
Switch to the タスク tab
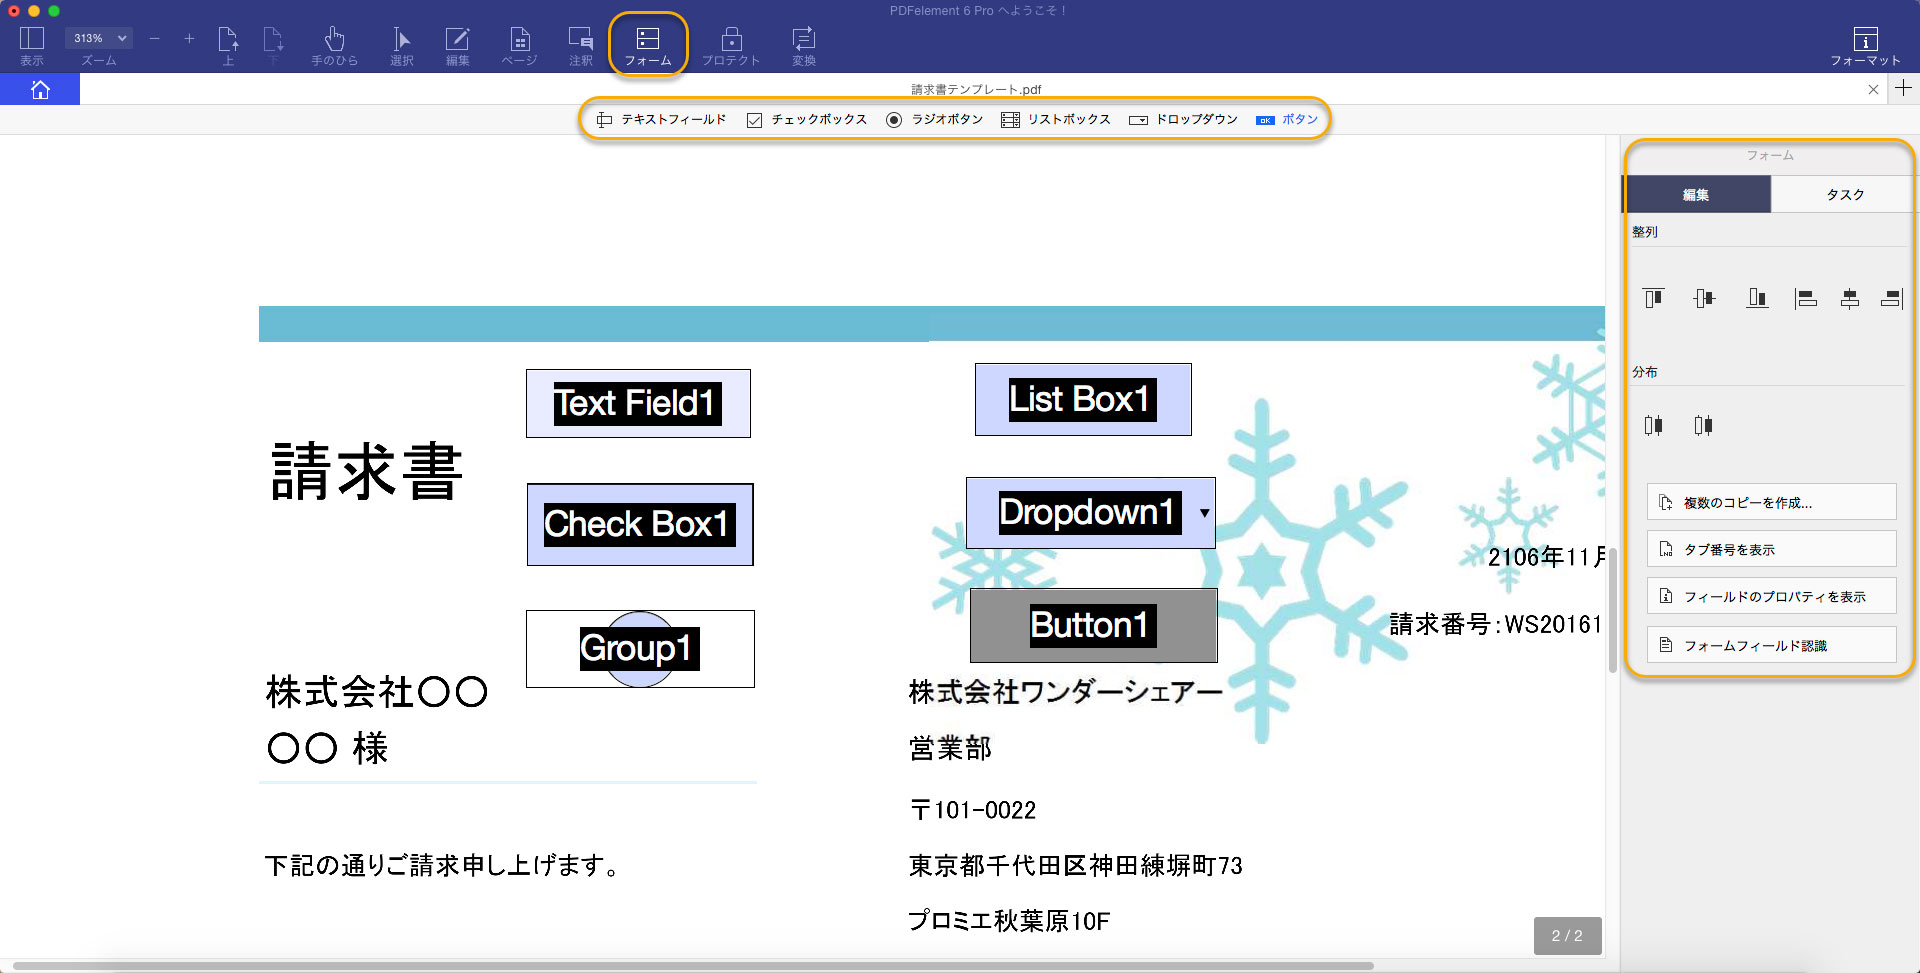[x=1845, y=194]
